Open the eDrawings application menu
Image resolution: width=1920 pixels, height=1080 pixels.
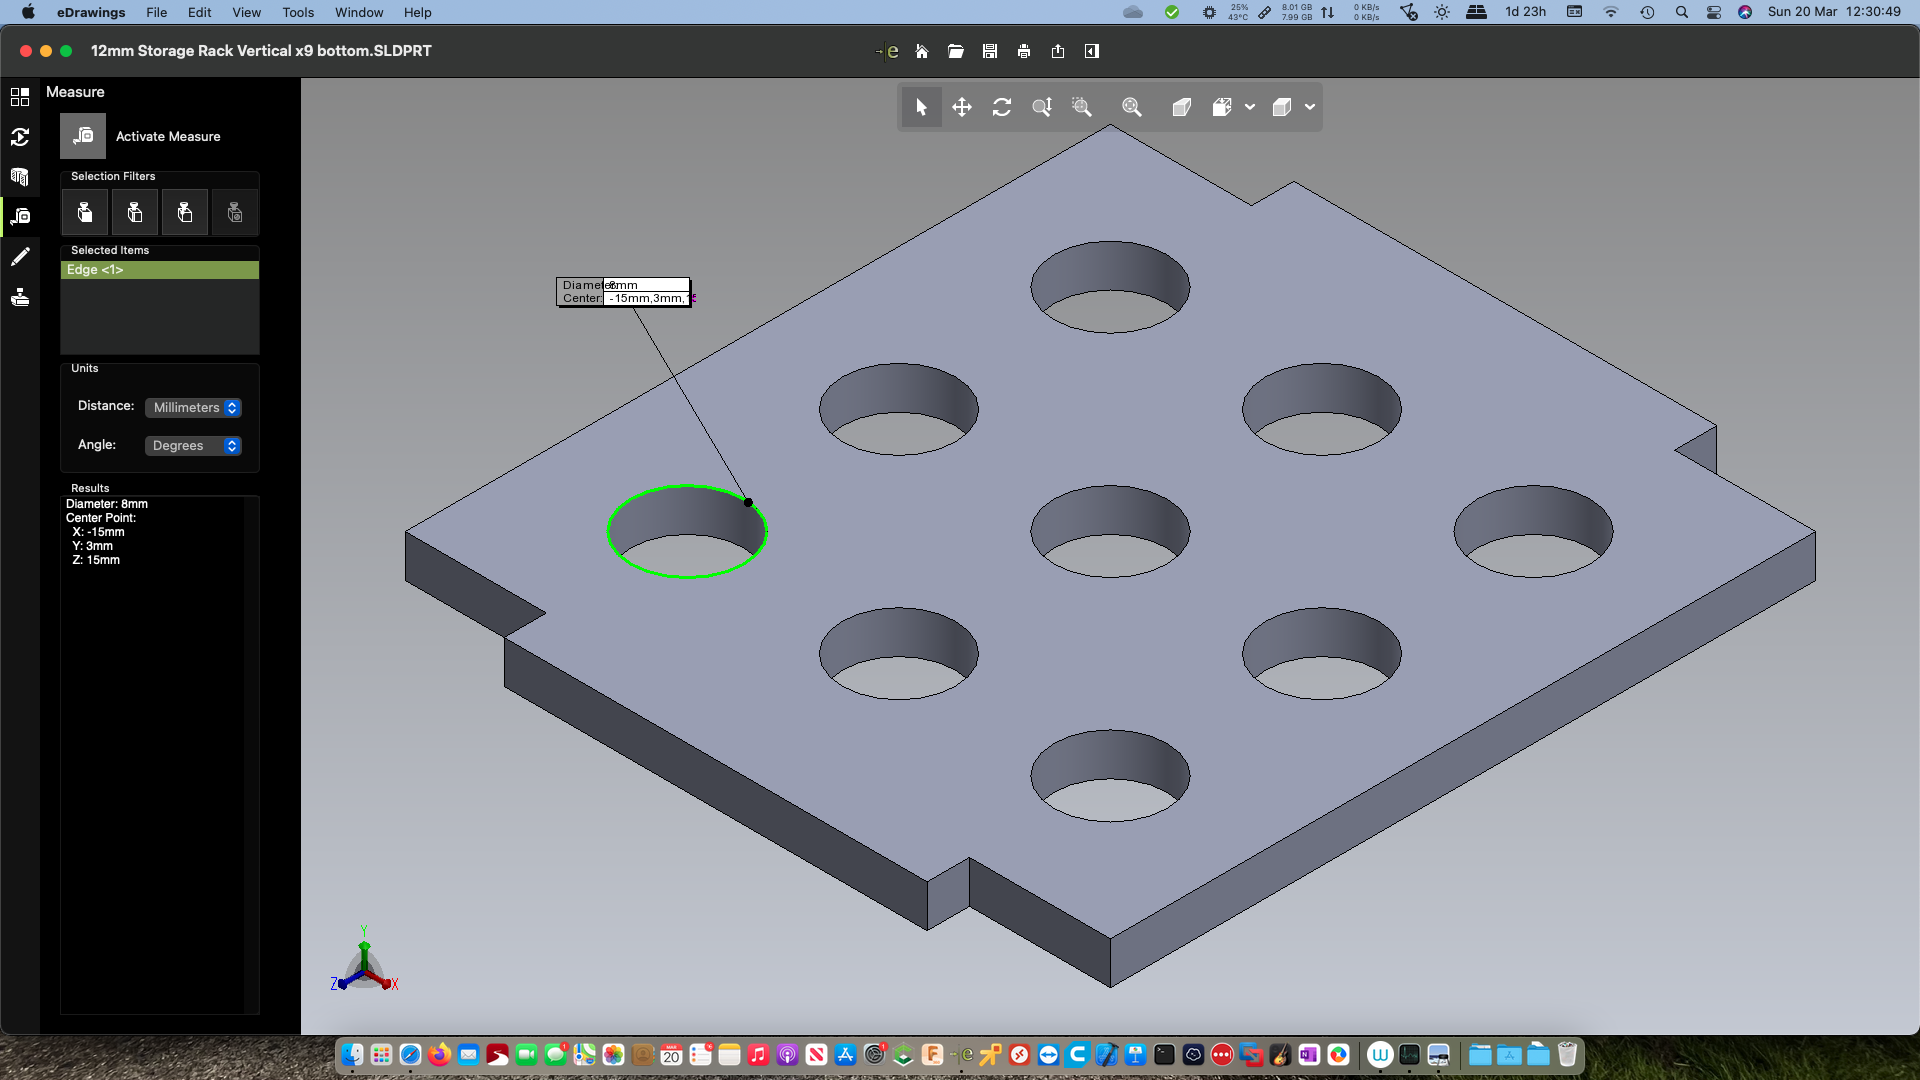point(91,12)
